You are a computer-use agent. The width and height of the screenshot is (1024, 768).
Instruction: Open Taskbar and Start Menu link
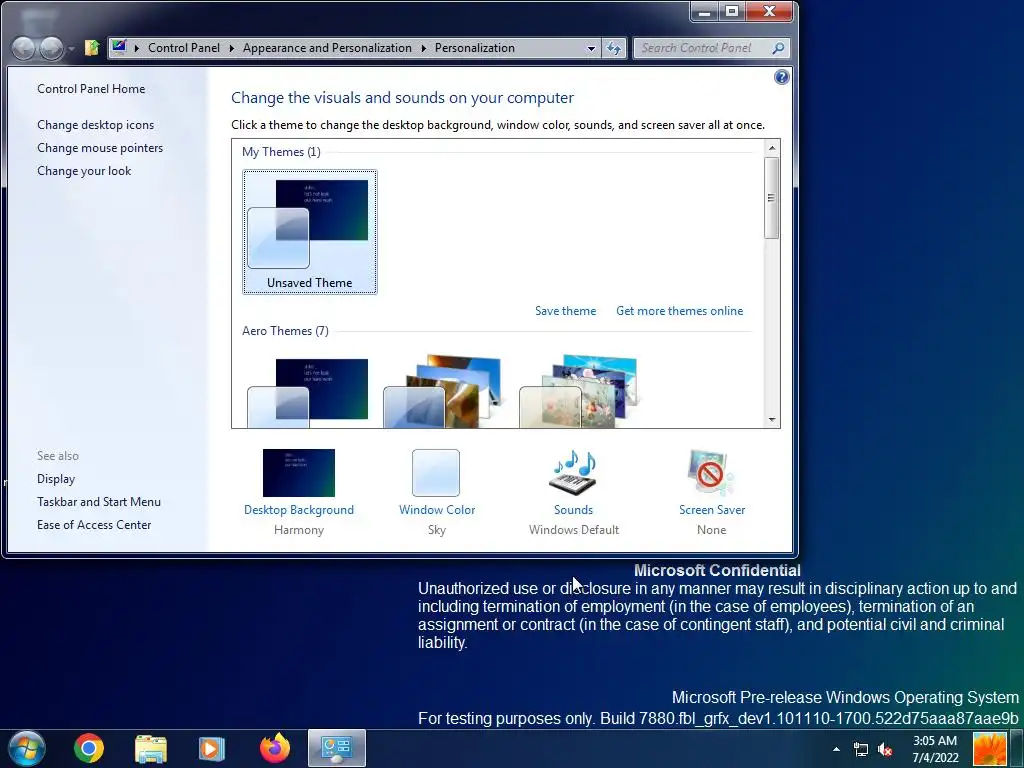pos(99,502)
